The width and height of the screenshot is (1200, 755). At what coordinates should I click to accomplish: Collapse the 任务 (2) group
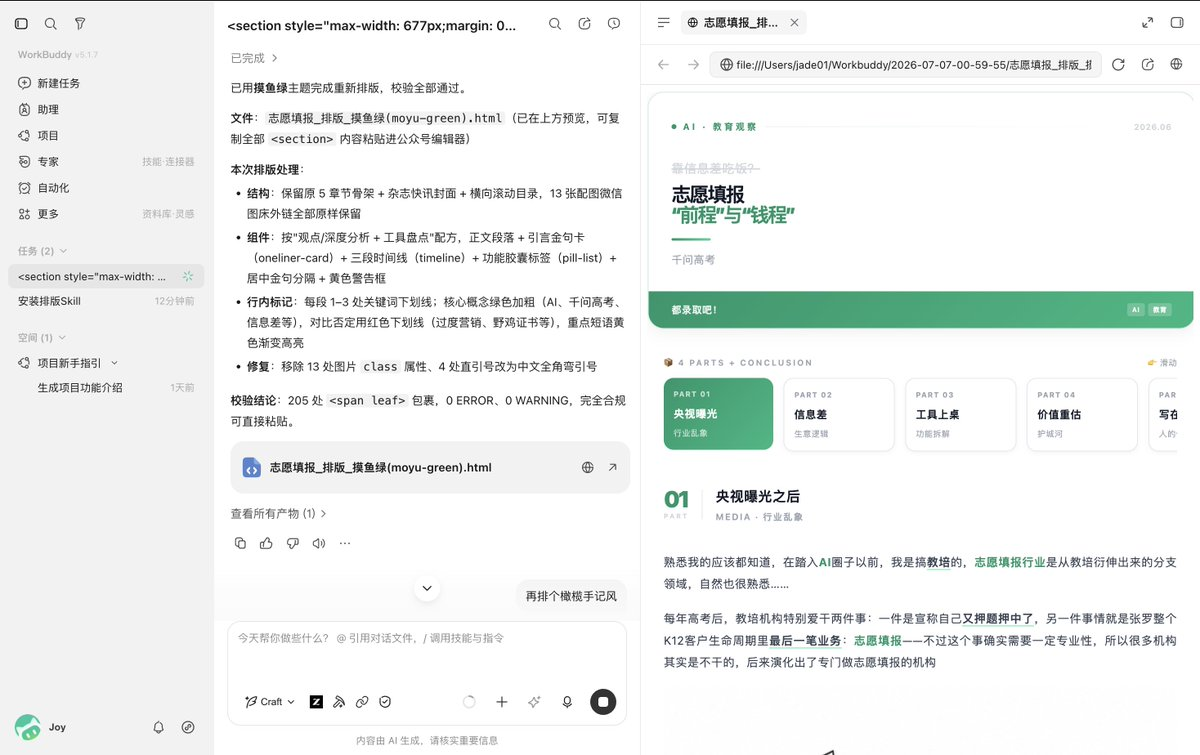[x=43, y=251]
